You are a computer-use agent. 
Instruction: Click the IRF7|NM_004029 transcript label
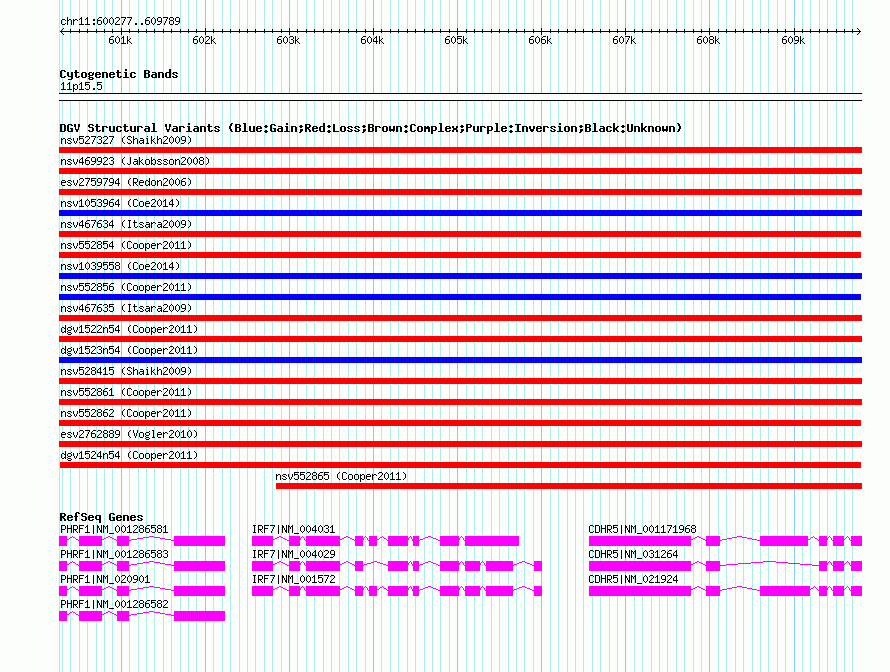click(x=293, y=554)
